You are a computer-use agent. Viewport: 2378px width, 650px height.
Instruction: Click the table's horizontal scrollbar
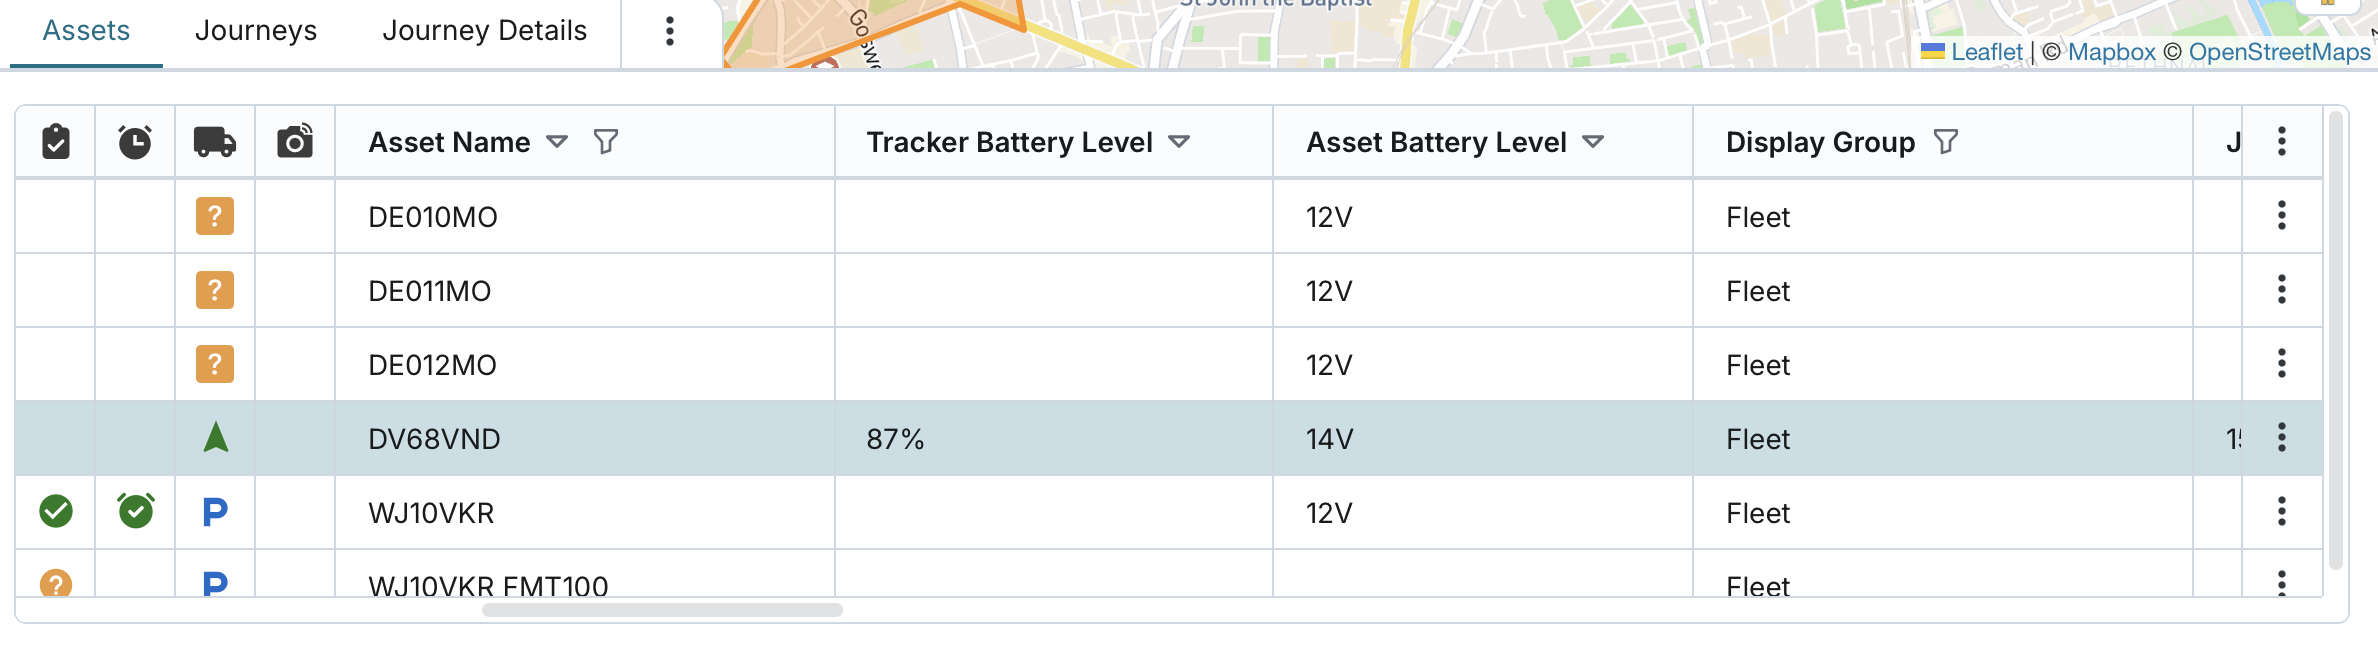point(662,610)
